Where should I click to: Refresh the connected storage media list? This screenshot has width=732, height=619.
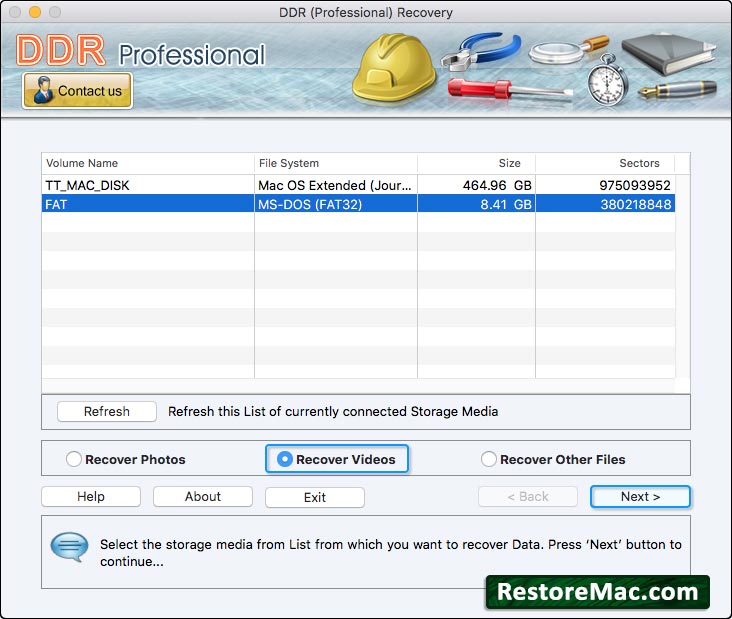coord(107,411)
